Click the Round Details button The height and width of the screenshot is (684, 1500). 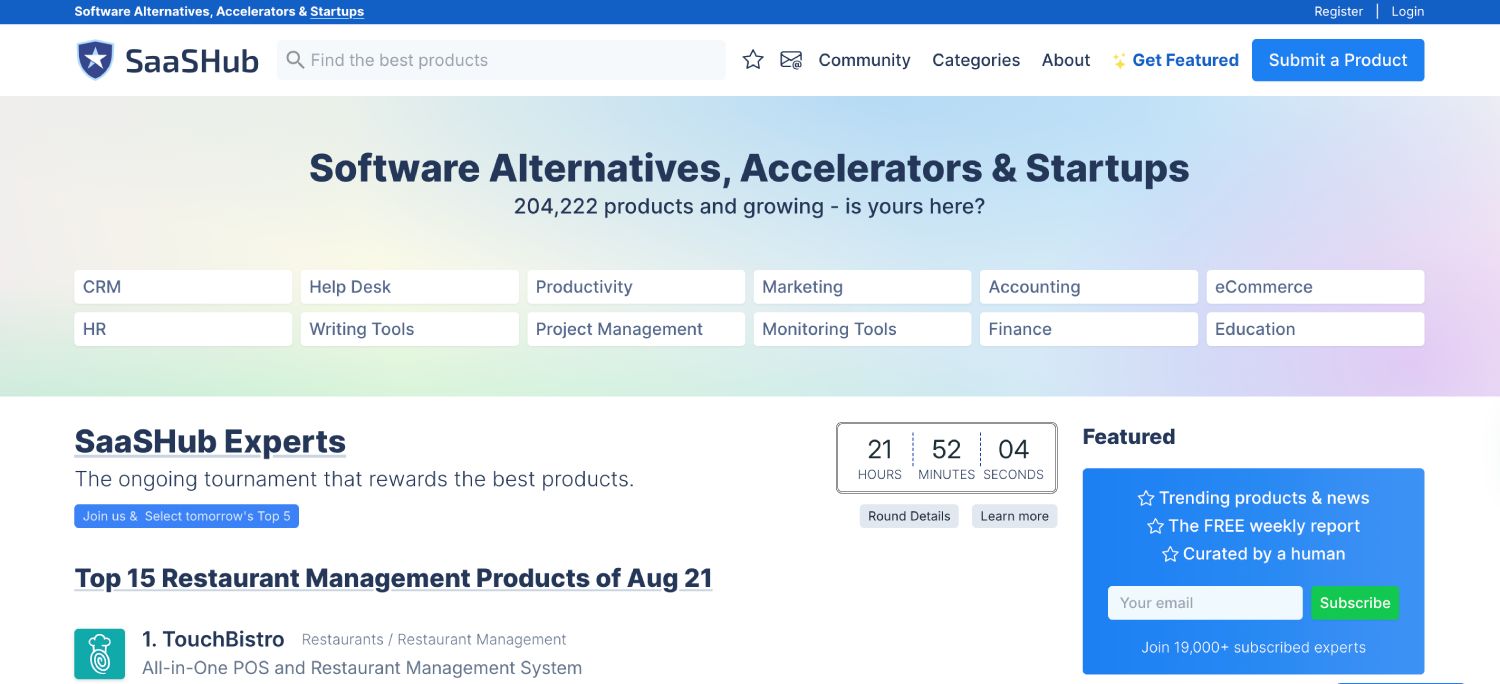point(909,516)
